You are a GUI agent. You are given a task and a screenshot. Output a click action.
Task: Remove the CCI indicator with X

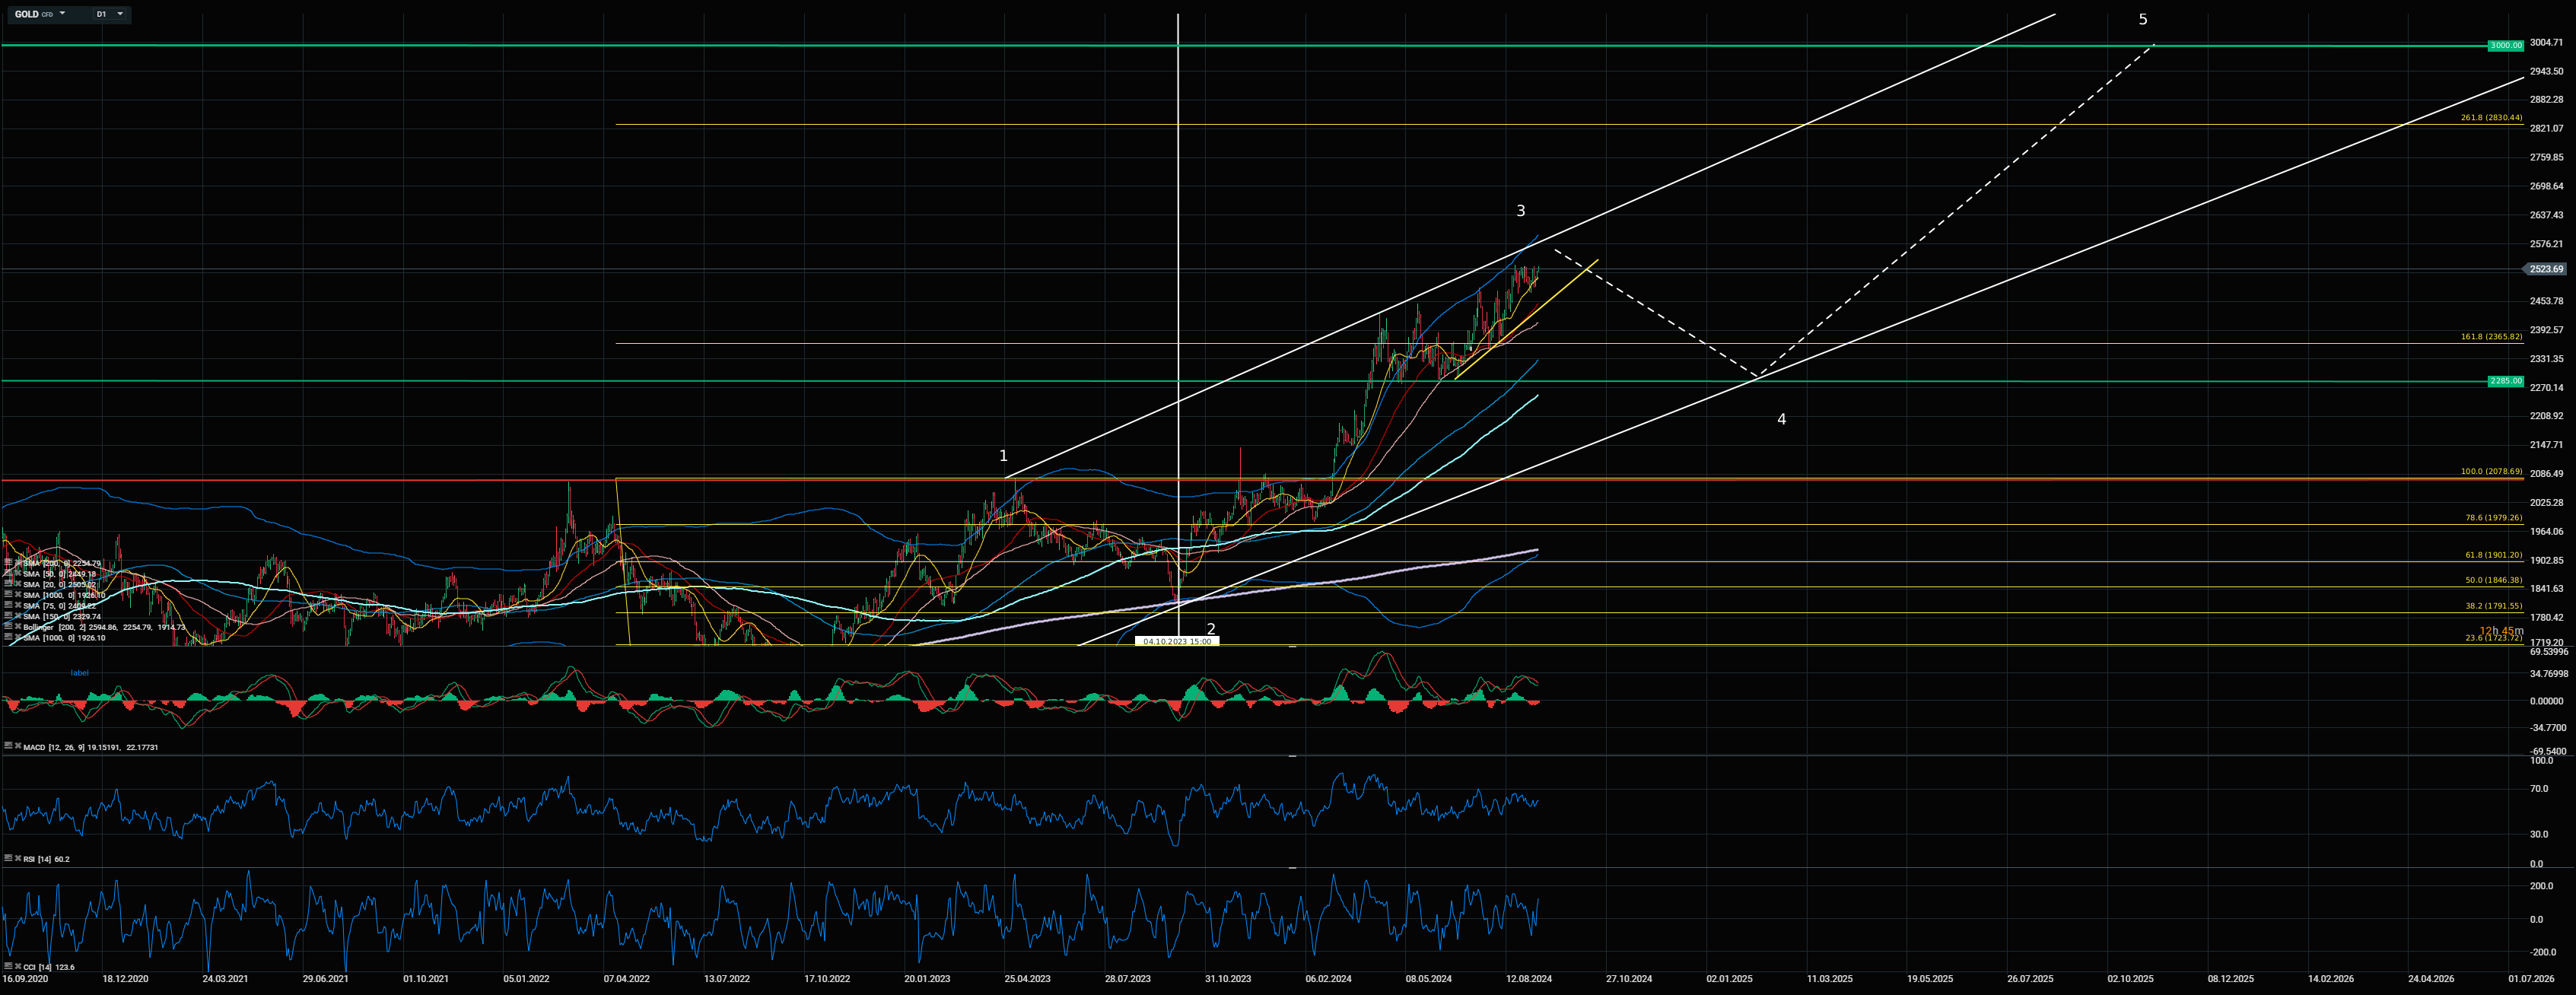(18, 966)
